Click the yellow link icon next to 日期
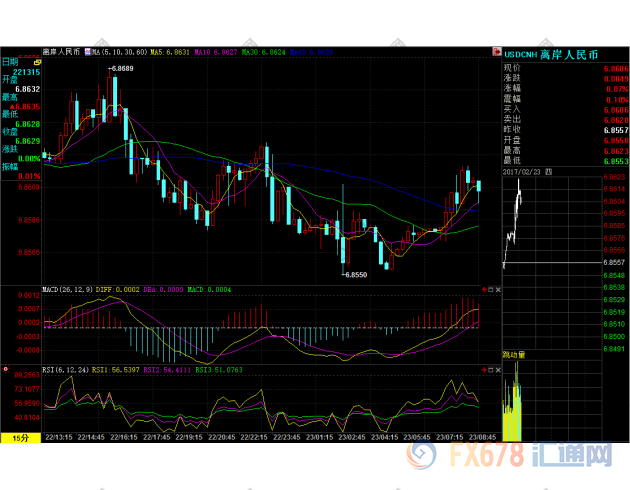Viewport: 630px width, 490px height. 37,61
